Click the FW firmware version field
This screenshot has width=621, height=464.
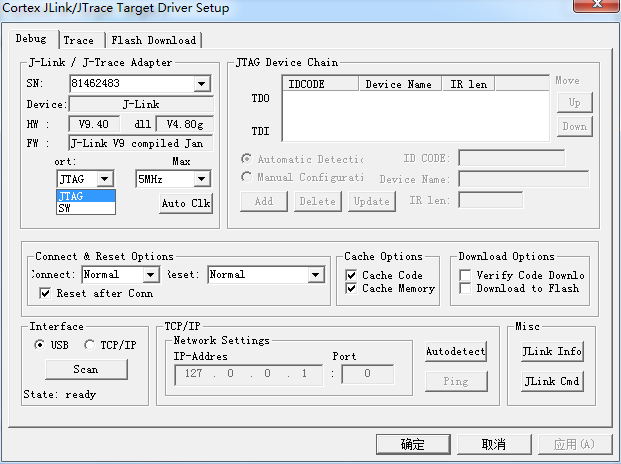point(141,143)
